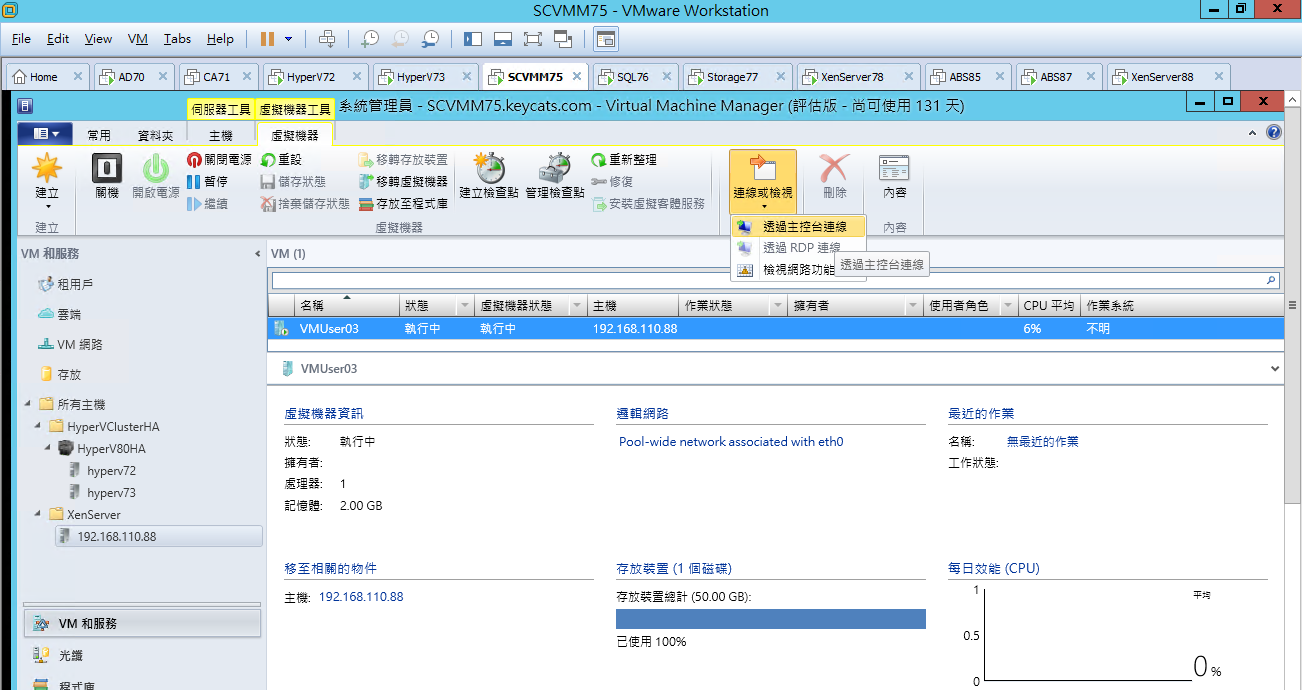Click the 存放至程式庫 store in library icon
Viewport: 1302px width, 690px height.
click(367, 204)
